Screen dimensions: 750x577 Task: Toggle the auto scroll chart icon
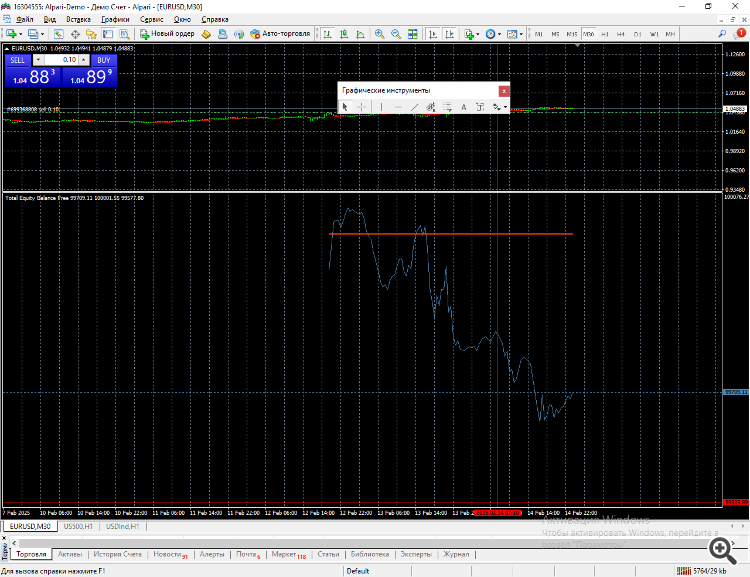pyautogui.click(x=433, y=34)
